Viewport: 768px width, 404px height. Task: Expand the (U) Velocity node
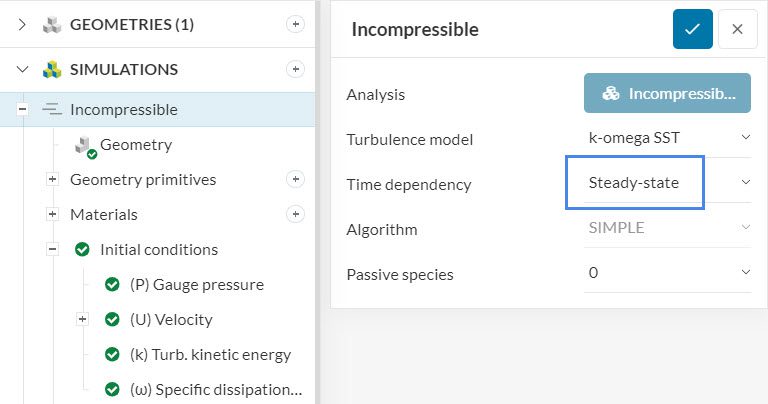83,319
